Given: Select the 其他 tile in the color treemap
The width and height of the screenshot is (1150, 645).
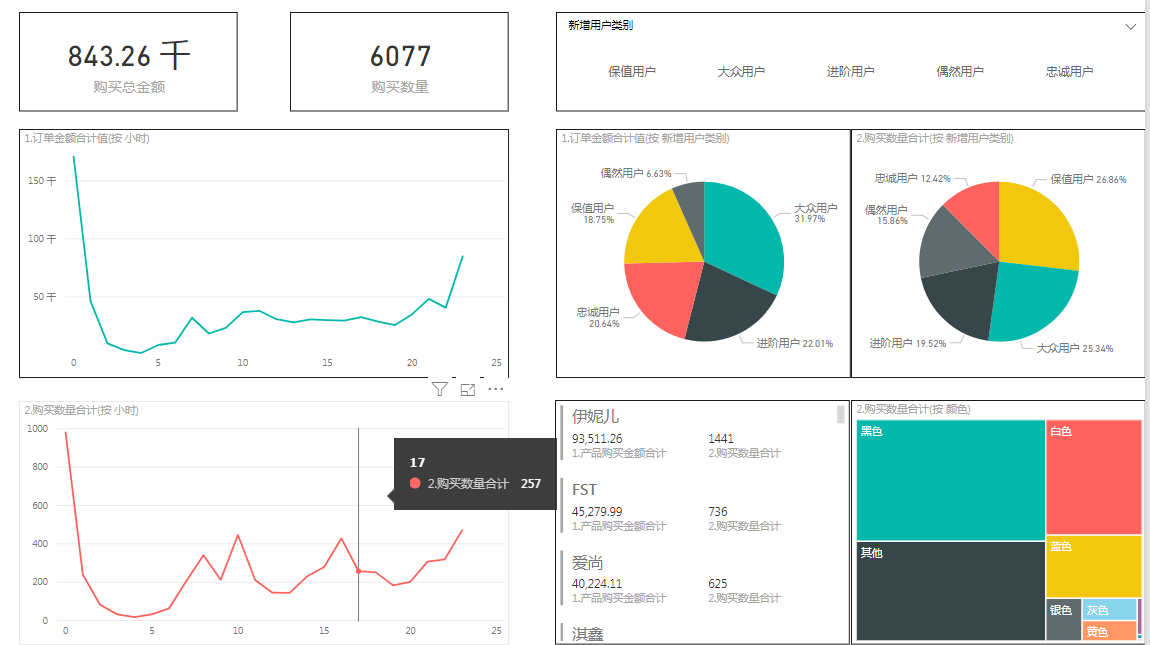Looking at the screenshot, I should [x=951, y=591].
